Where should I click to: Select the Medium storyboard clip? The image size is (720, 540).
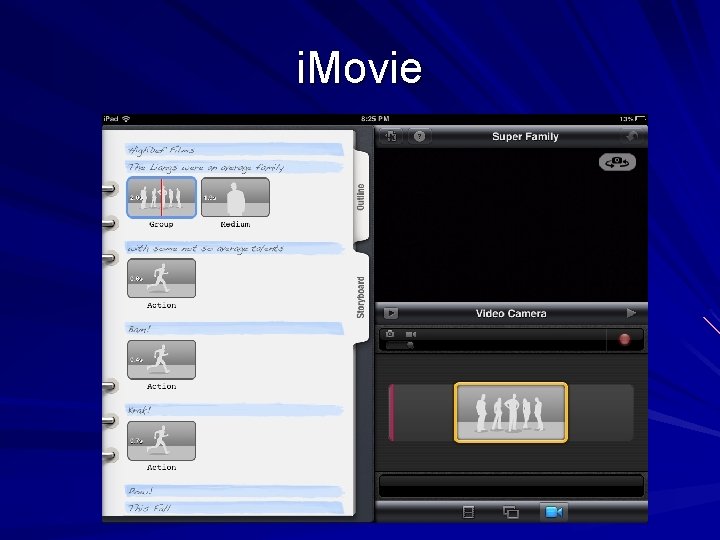tap(235, 197)
